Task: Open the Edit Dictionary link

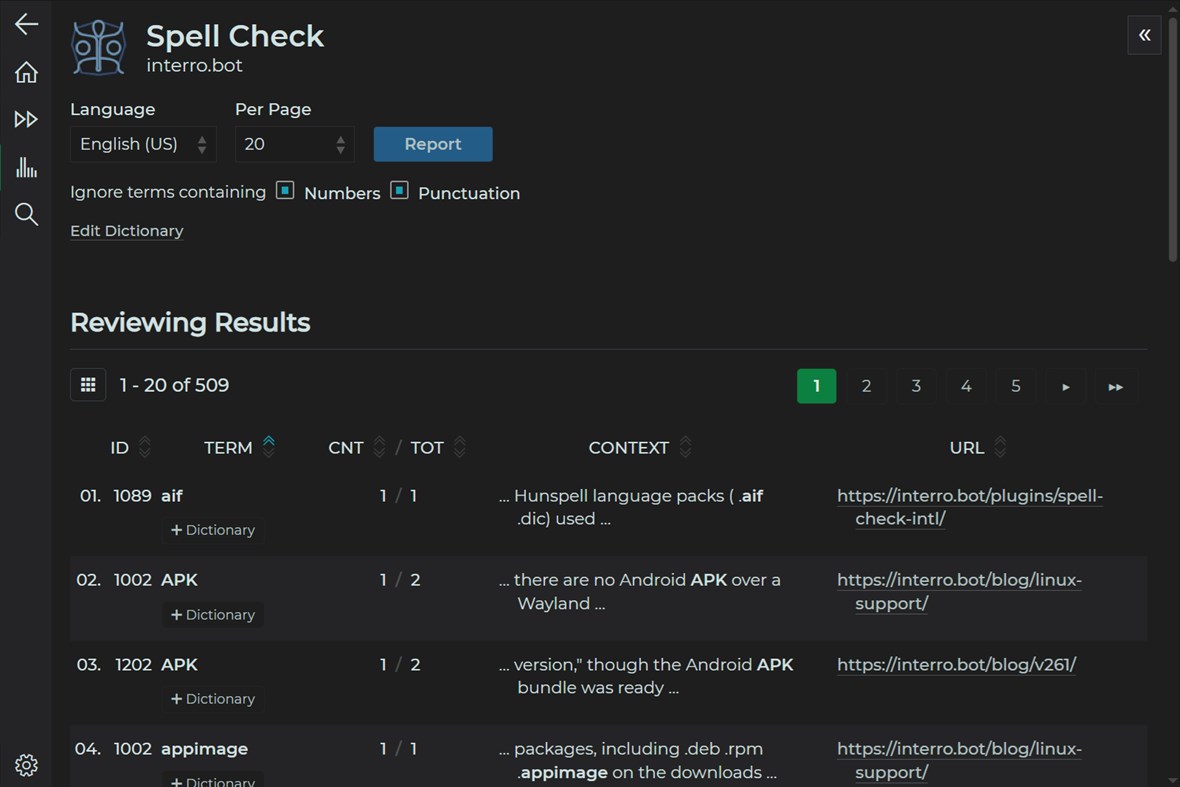Action: pyautogui.click(x=126, y=230)
